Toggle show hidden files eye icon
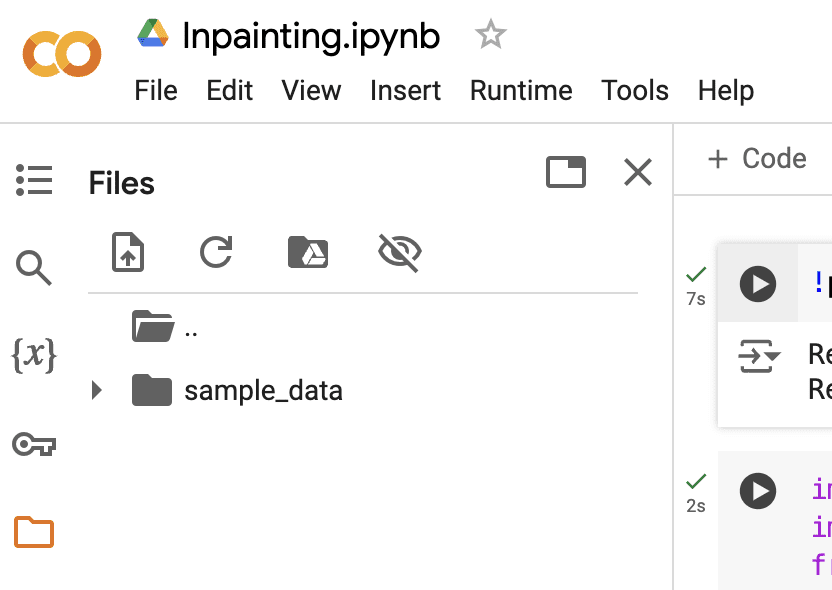The width and height of the screenshot is (832, 590). pos(400,253)
